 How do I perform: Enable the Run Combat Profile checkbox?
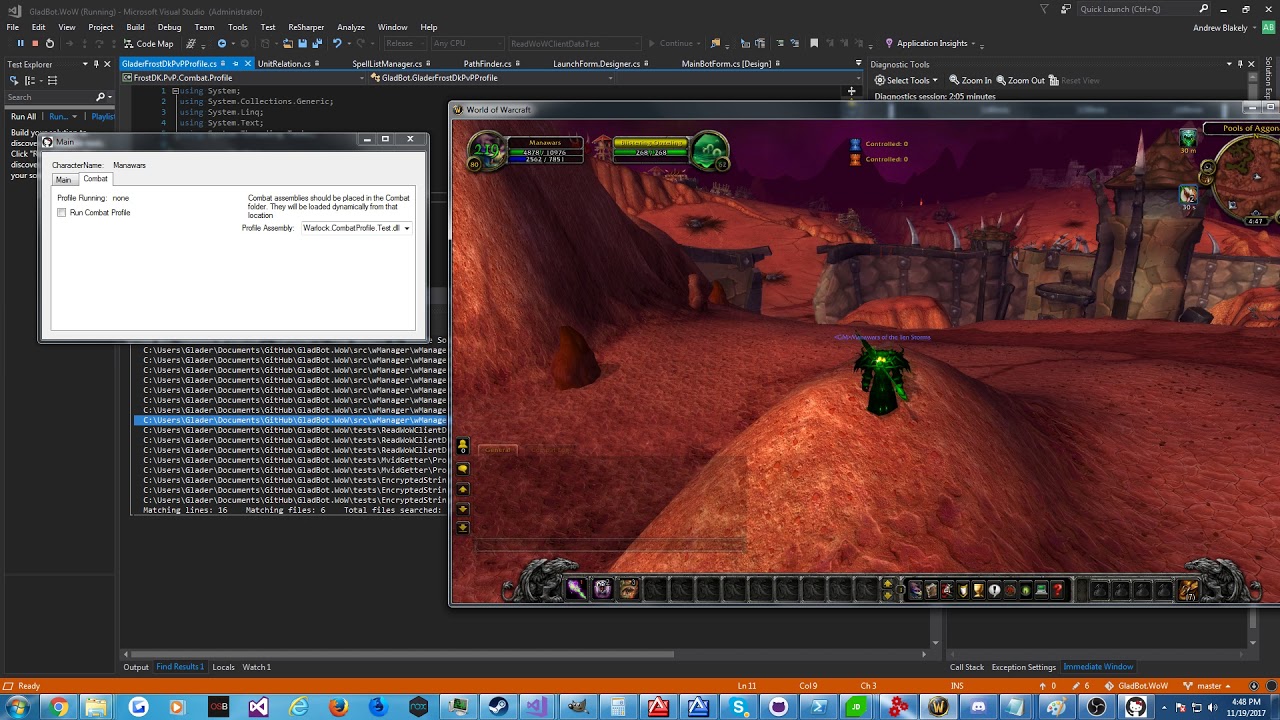[62, 213]
